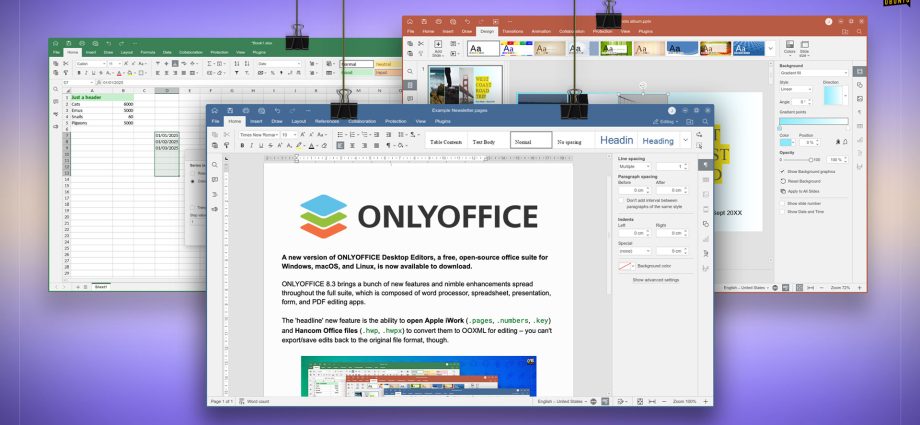
Task: Select slide 1 thumbnail in presentation
Action: coord(465,85)
